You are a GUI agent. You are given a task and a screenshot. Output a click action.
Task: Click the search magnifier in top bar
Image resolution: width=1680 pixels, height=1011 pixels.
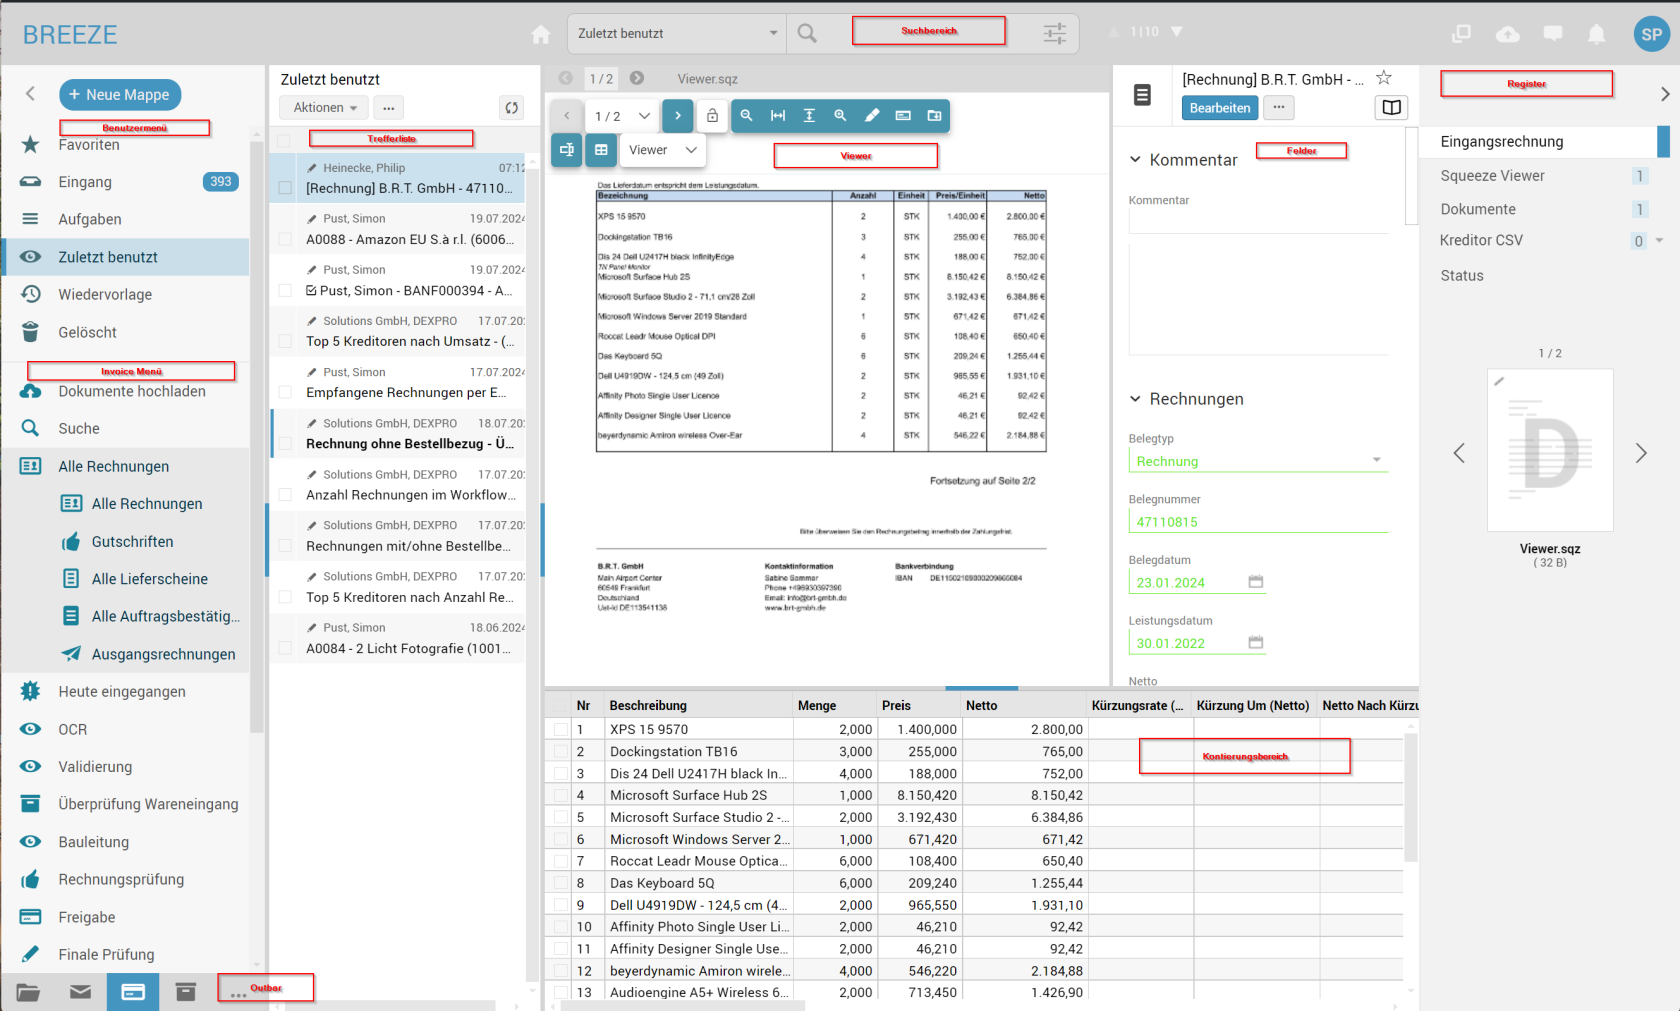[807, 34]
